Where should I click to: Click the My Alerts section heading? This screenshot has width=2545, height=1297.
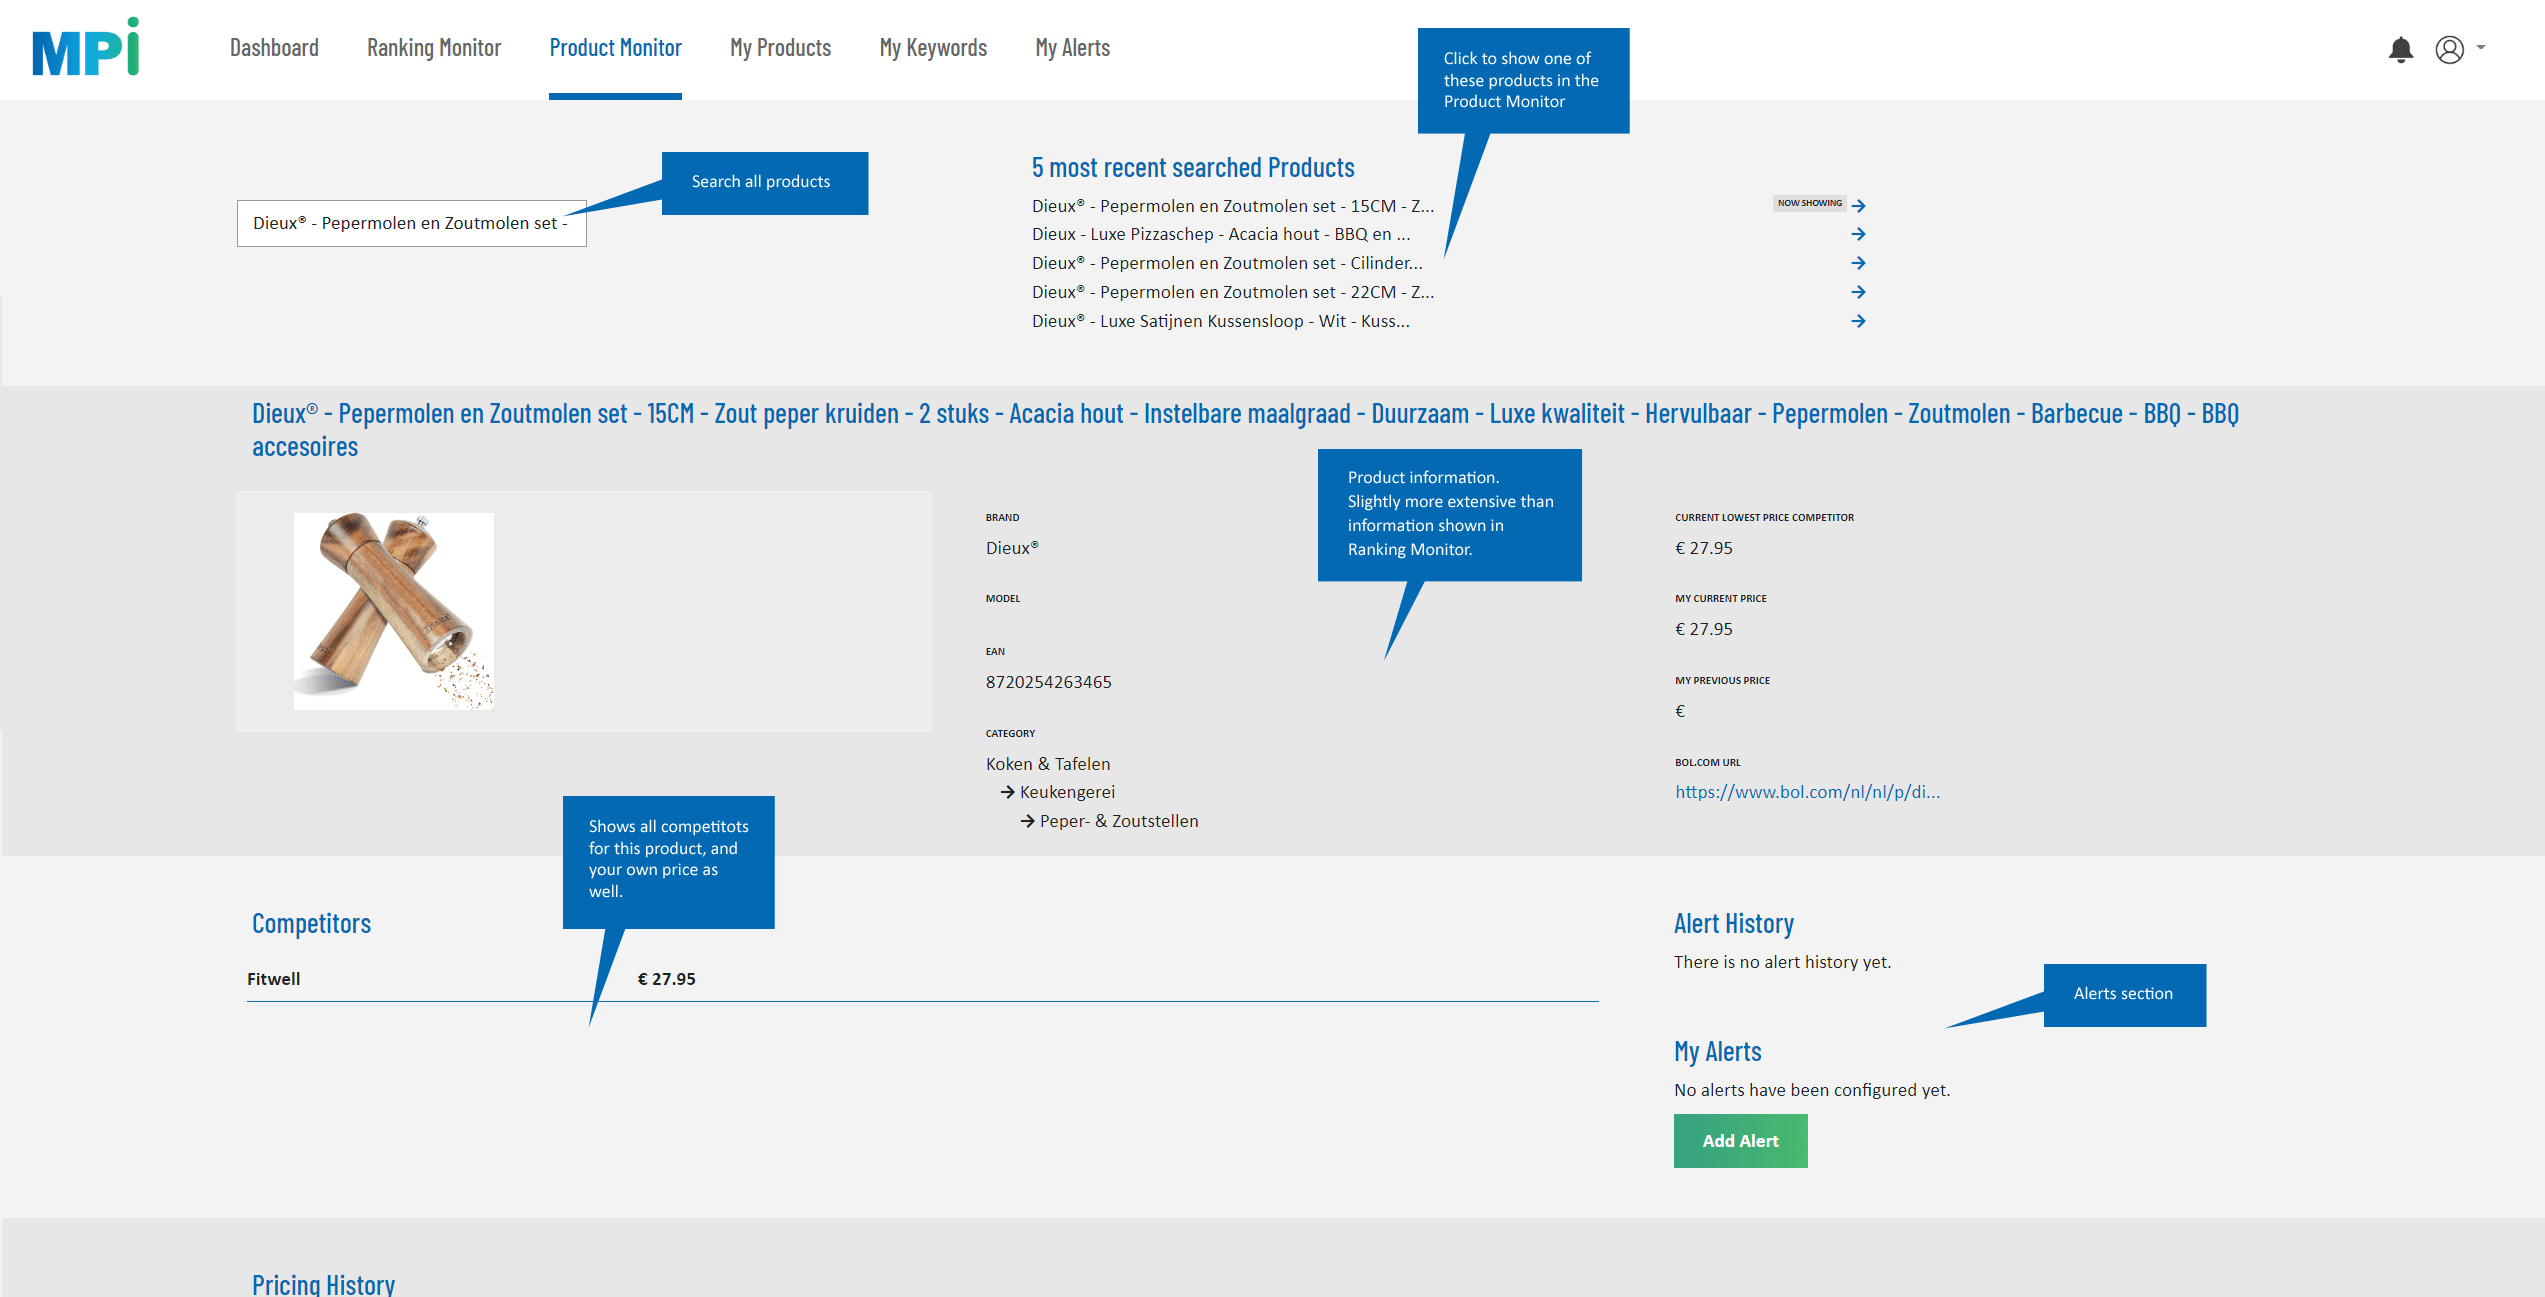(x=1717, y=1051)
